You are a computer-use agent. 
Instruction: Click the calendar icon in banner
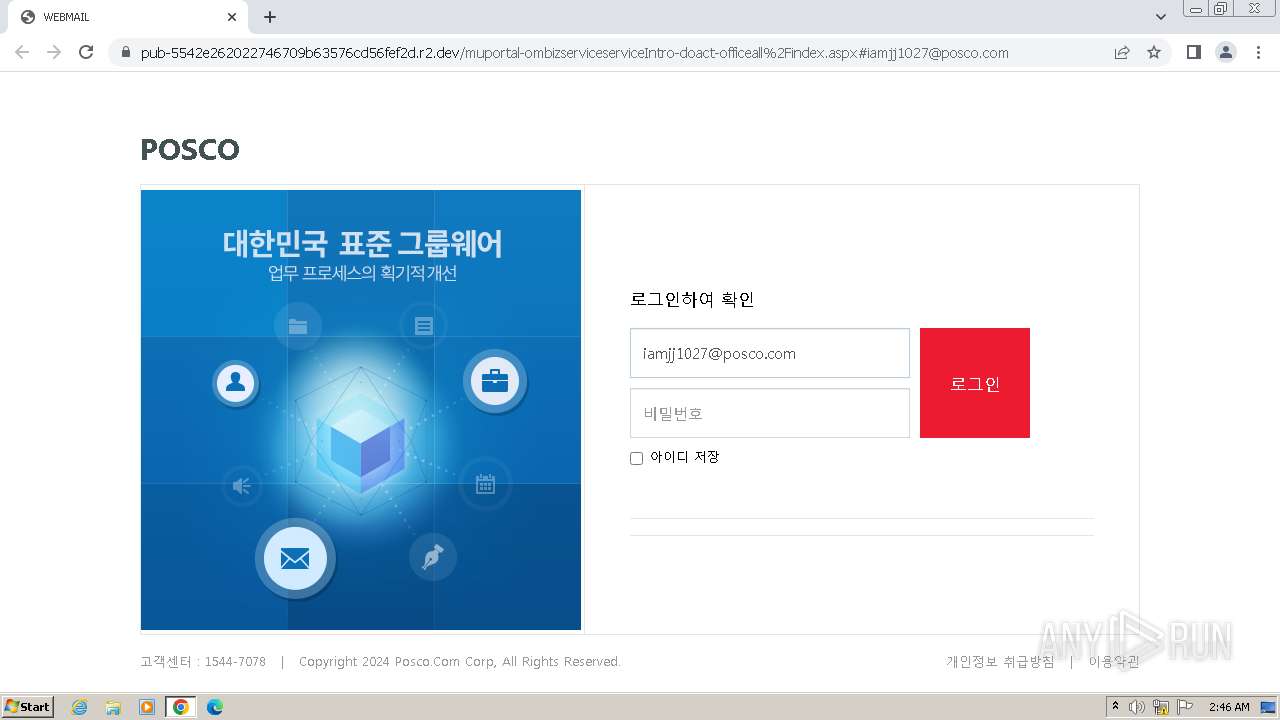coord(485,485)
